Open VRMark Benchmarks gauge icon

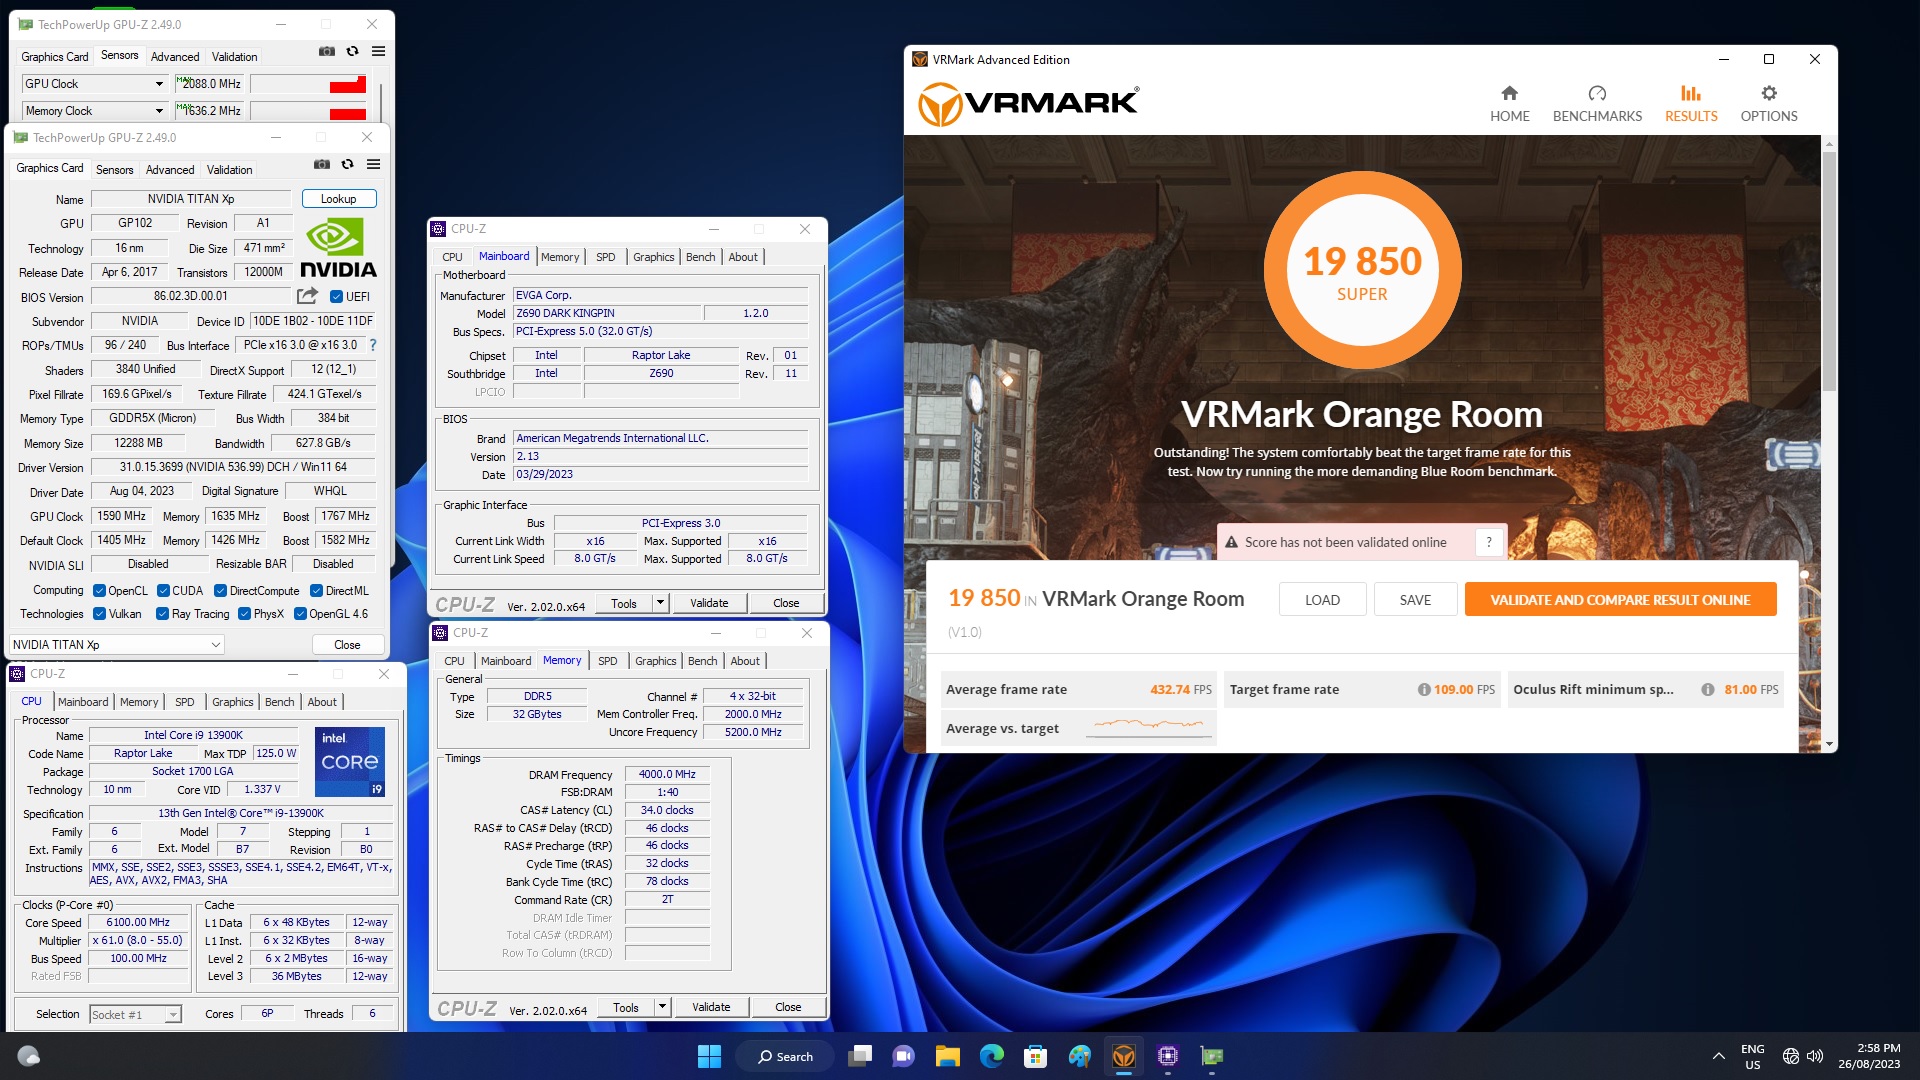click(1597, 94)
